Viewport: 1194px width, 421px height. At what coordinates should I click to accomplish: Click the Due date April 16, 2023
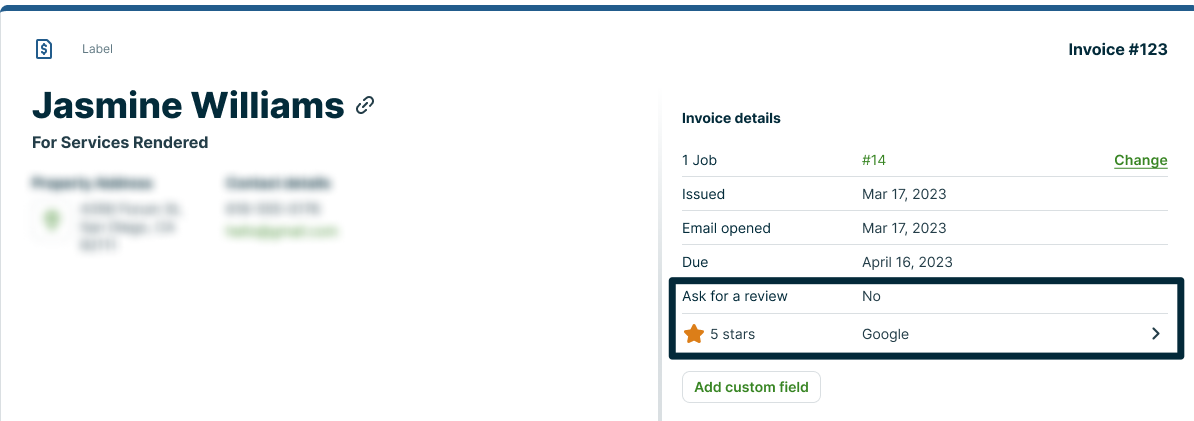point(907,262)
